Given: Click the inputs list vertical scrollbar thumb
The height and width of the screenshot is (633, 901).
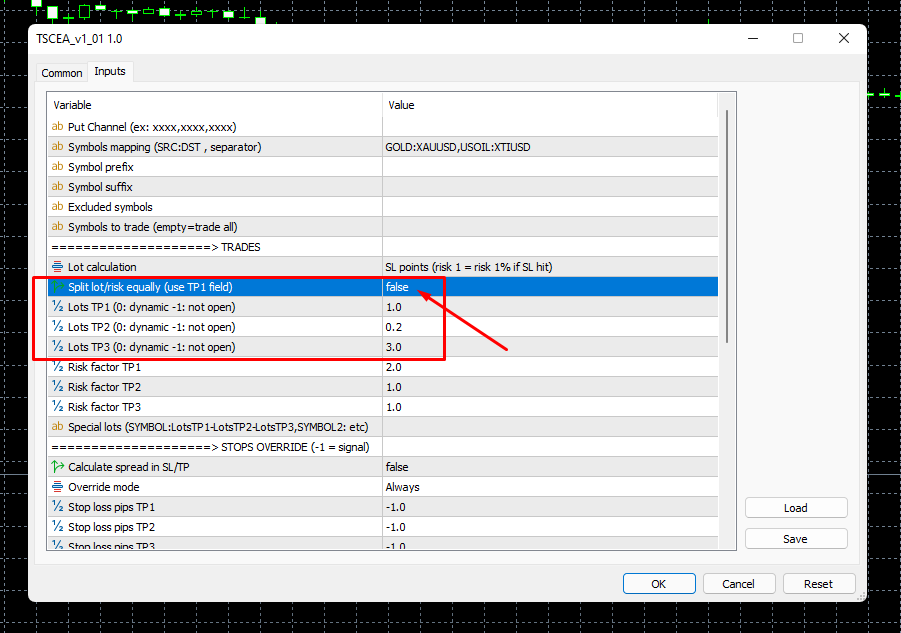Looking at the screenshot, I should [727, 226].
